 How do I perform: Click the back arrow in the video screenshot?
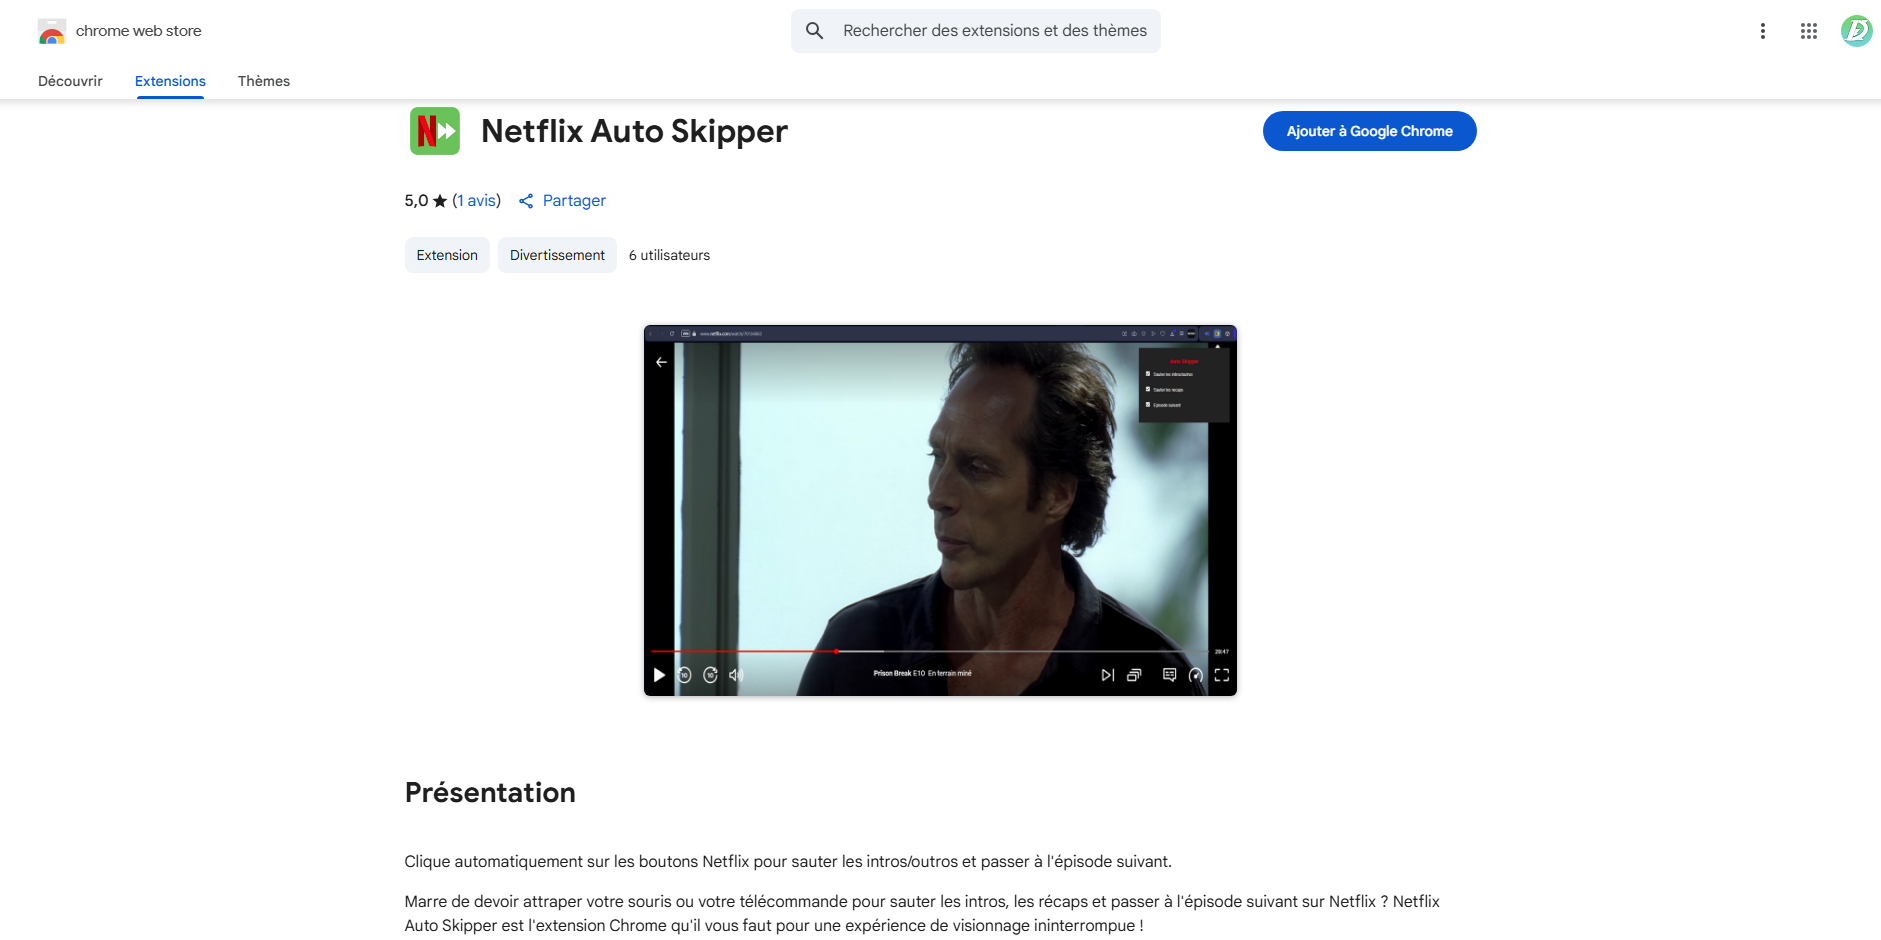tap(661, 362)
